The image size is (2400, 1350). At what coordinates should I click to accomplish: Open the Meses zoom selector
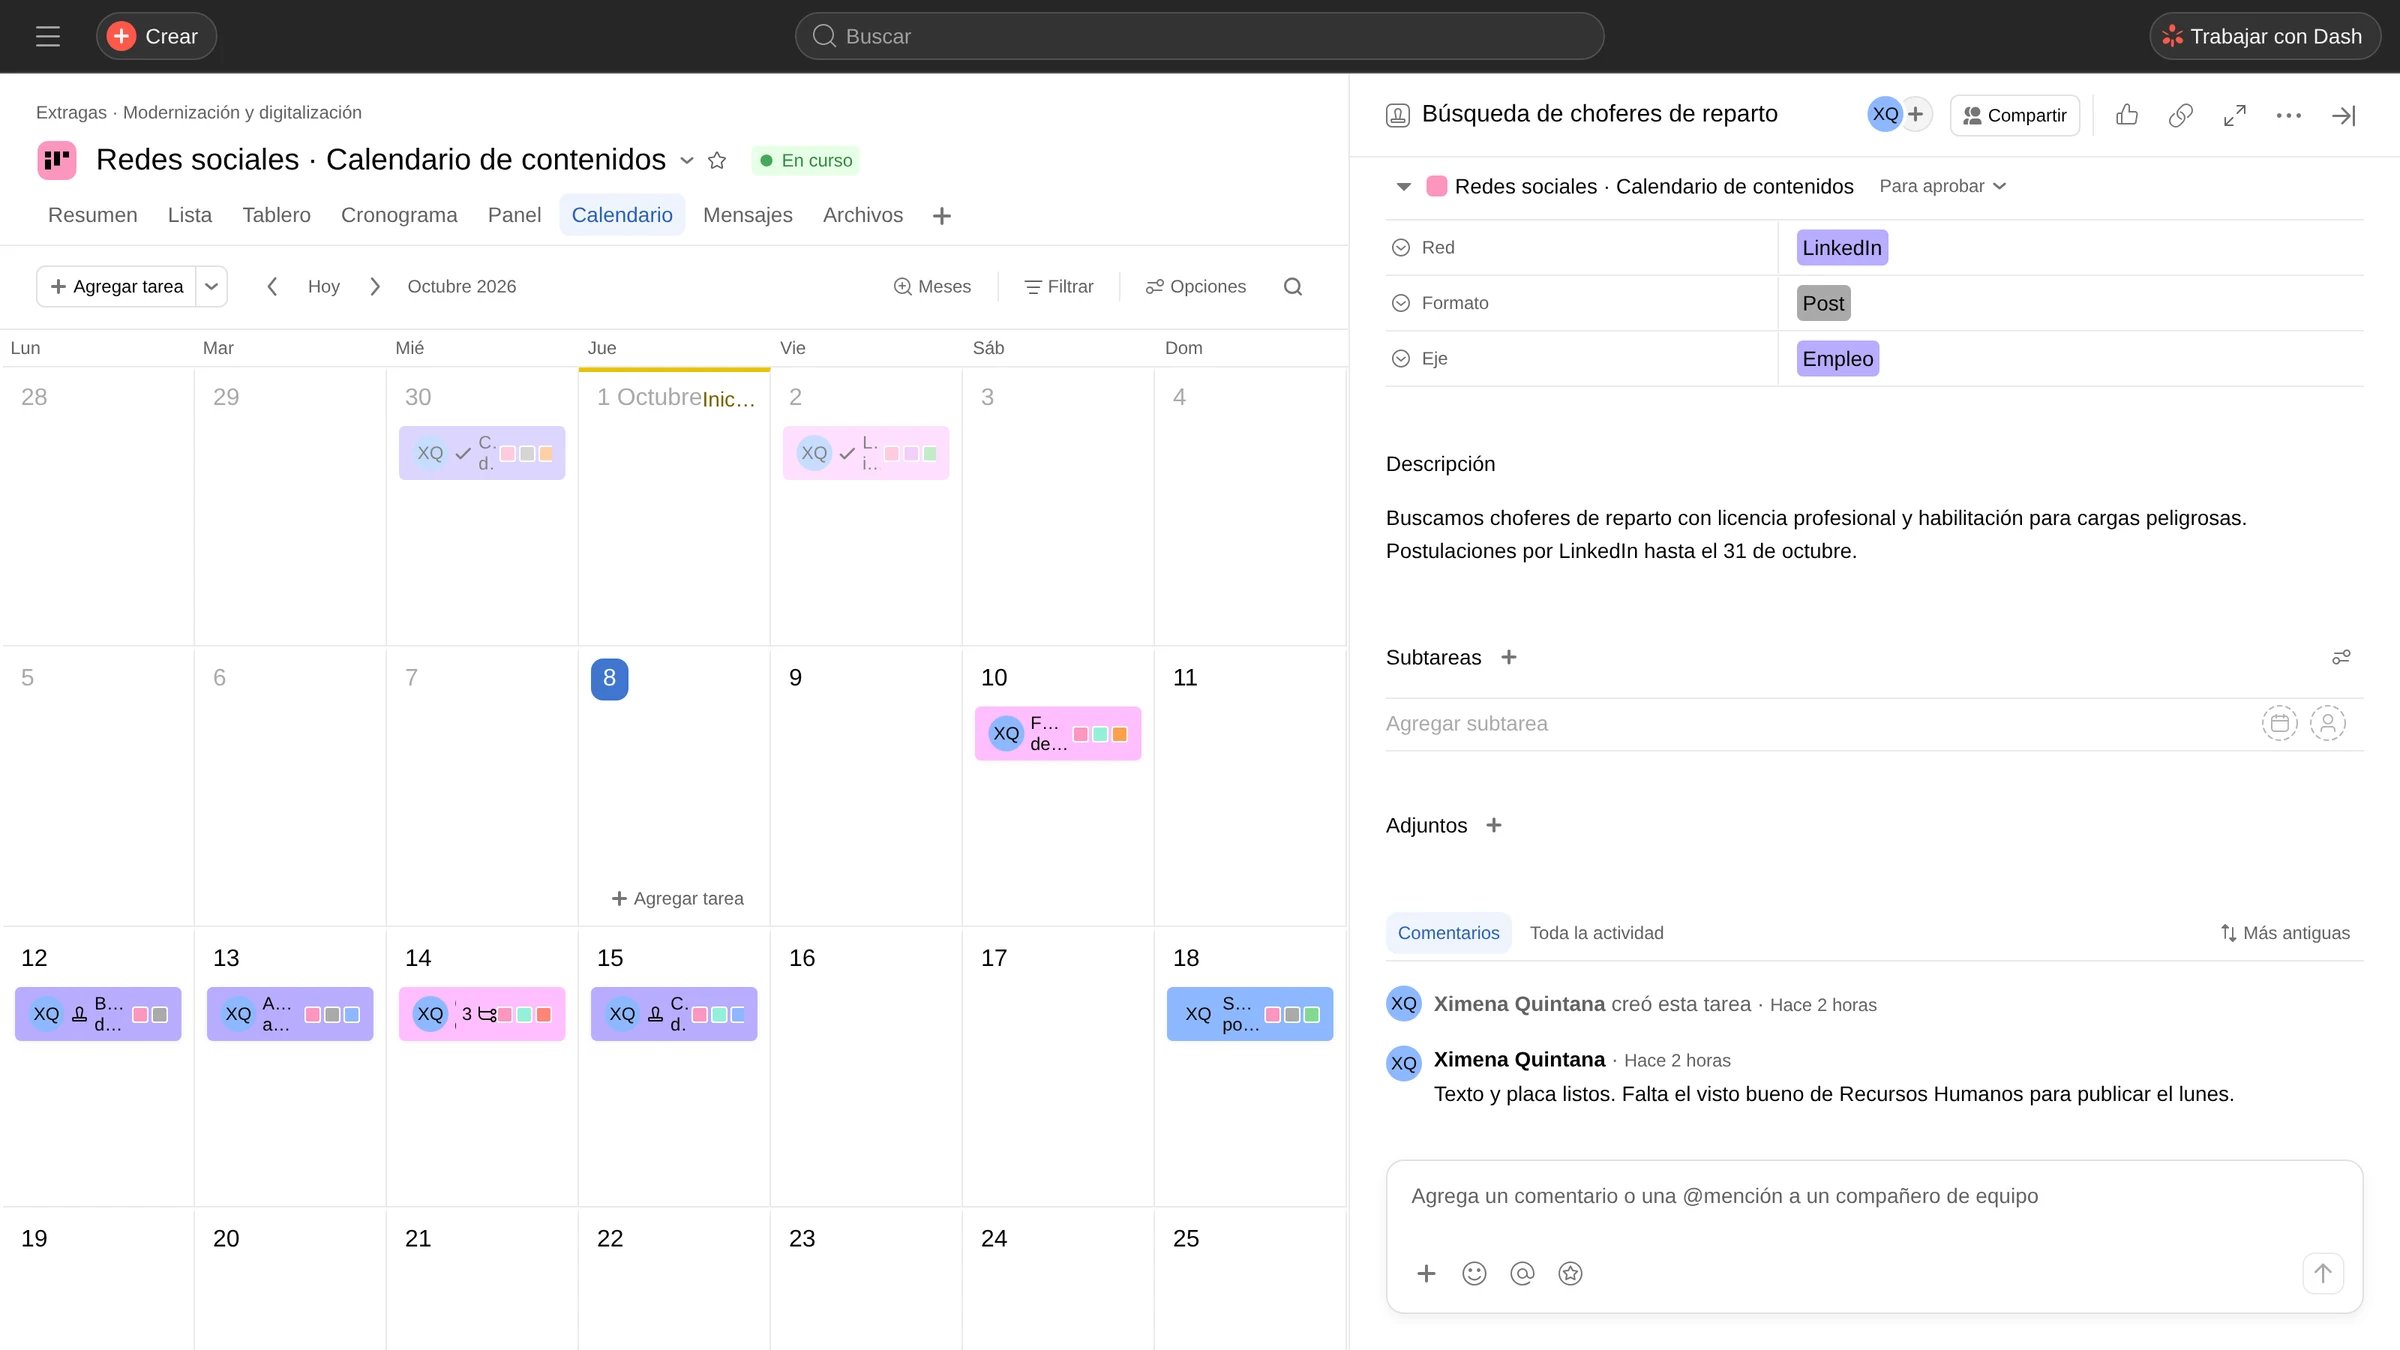pyautogui.click(x=932, y=287)
